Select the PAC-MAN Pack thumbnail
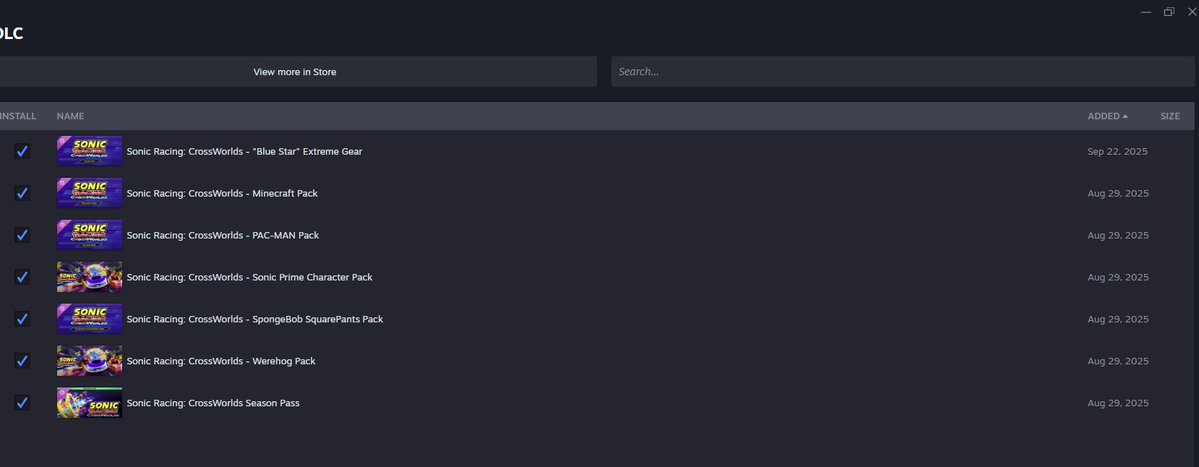The width and height of the screenshot is (1199, 467). click(89, 235)
